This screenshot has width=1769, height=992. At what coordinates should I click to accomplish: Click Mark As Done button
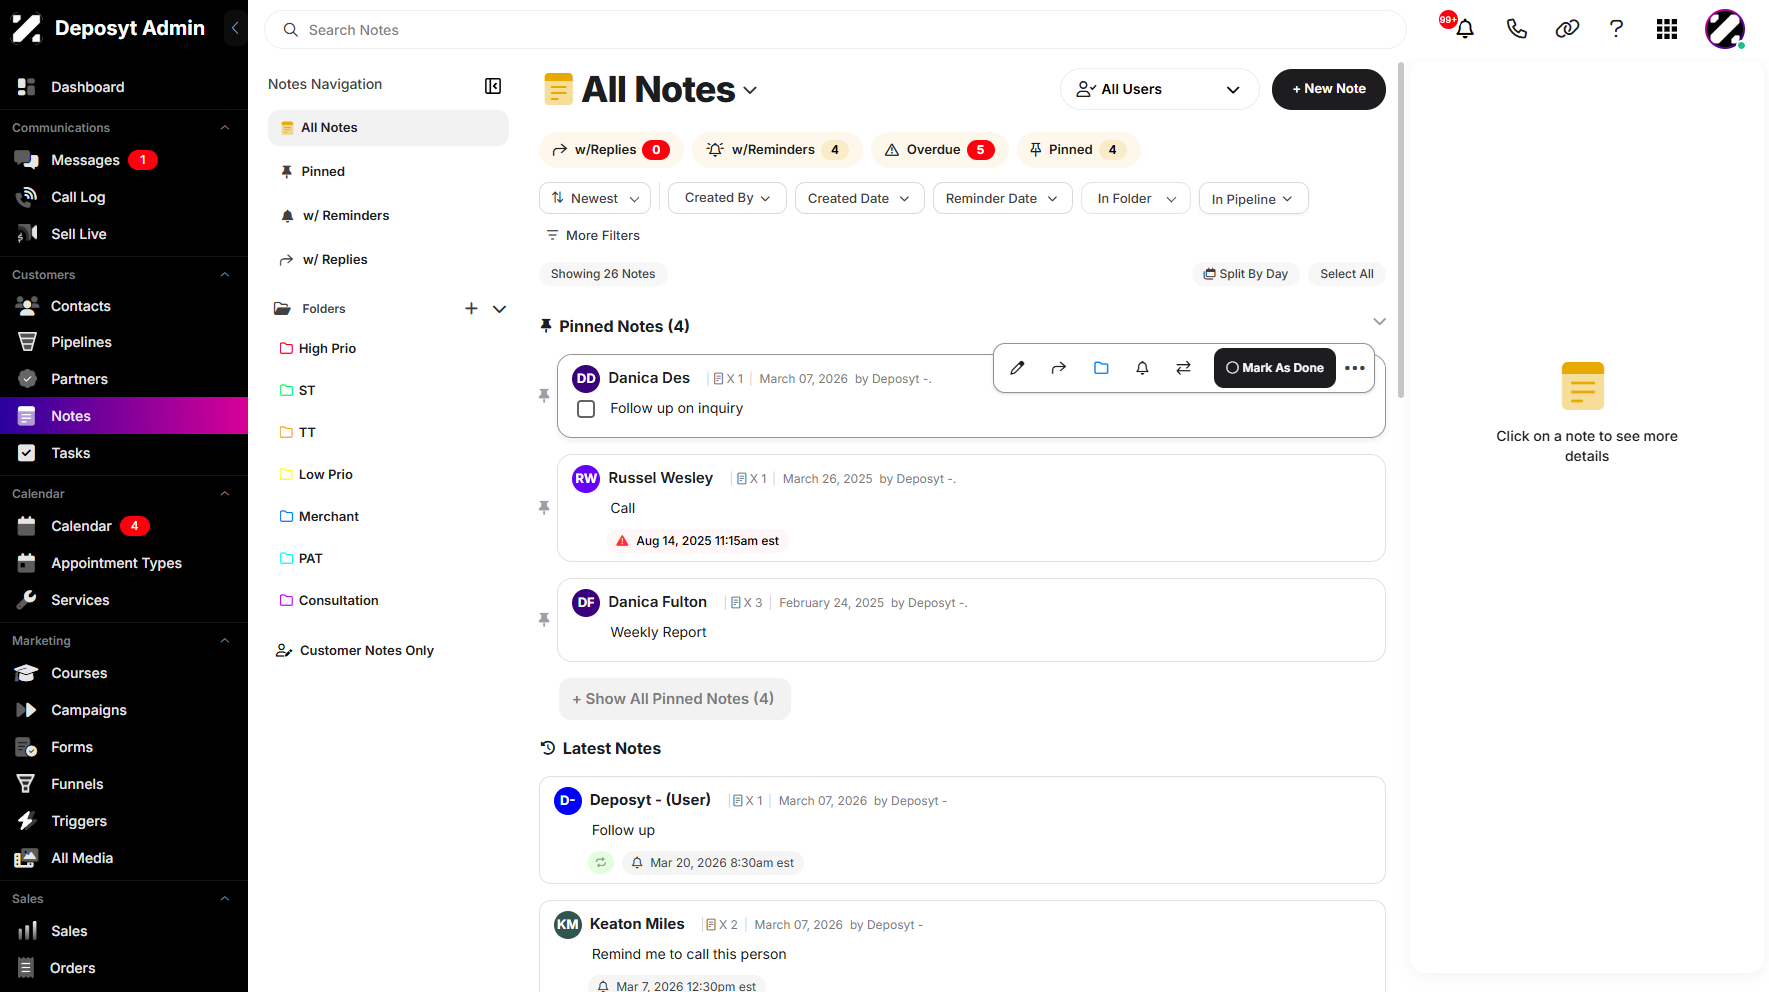click(x=1274, y=368)
